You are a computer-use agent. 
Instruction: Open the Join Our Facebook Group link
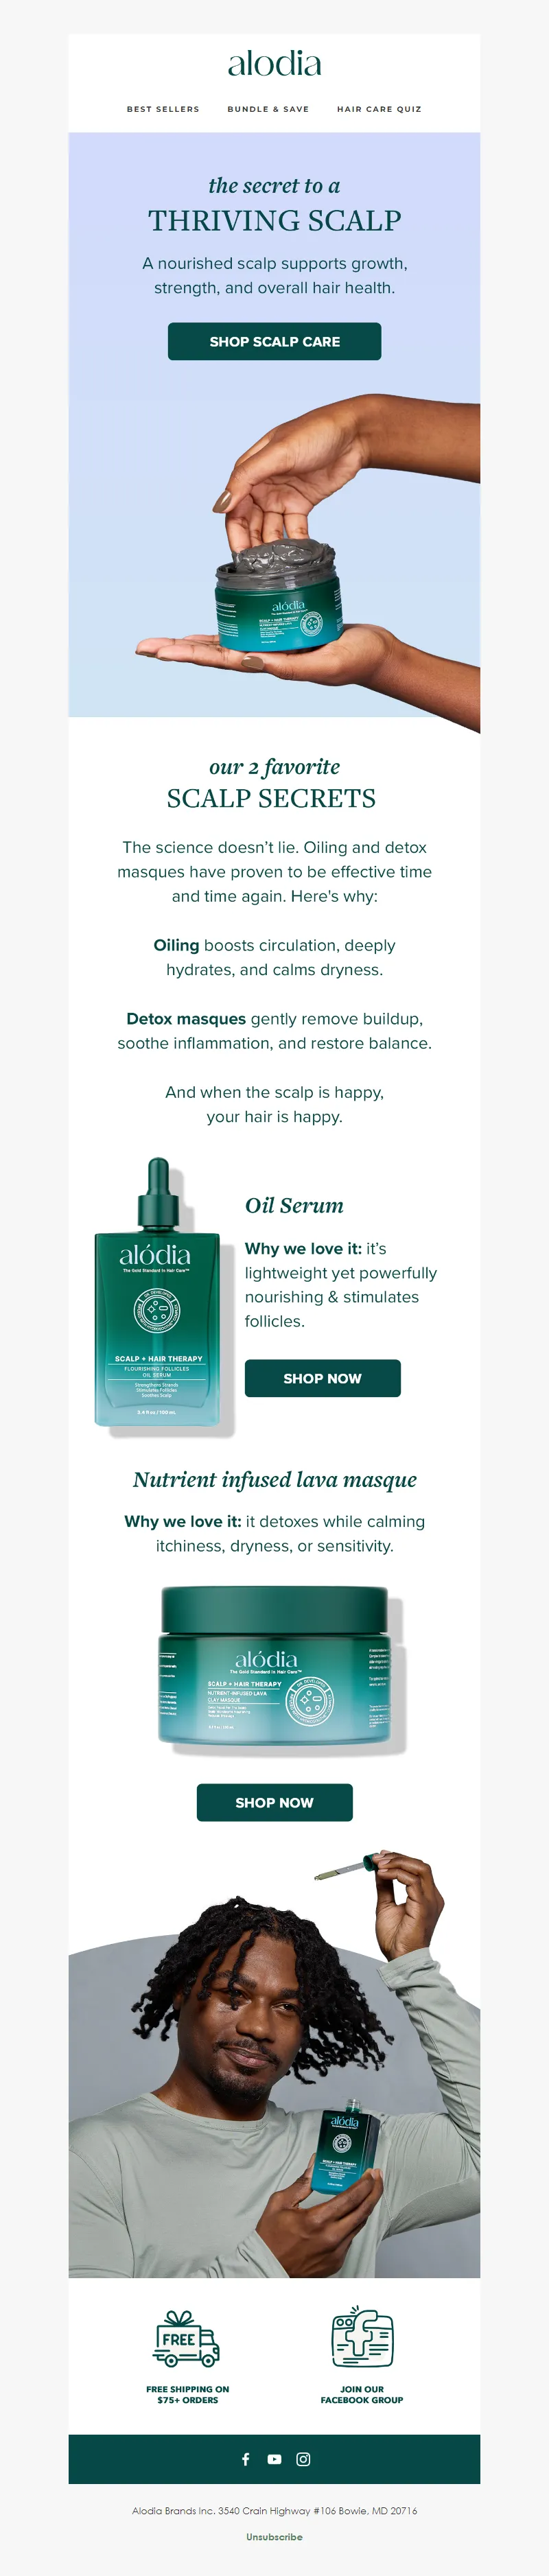coord(362,2394)
